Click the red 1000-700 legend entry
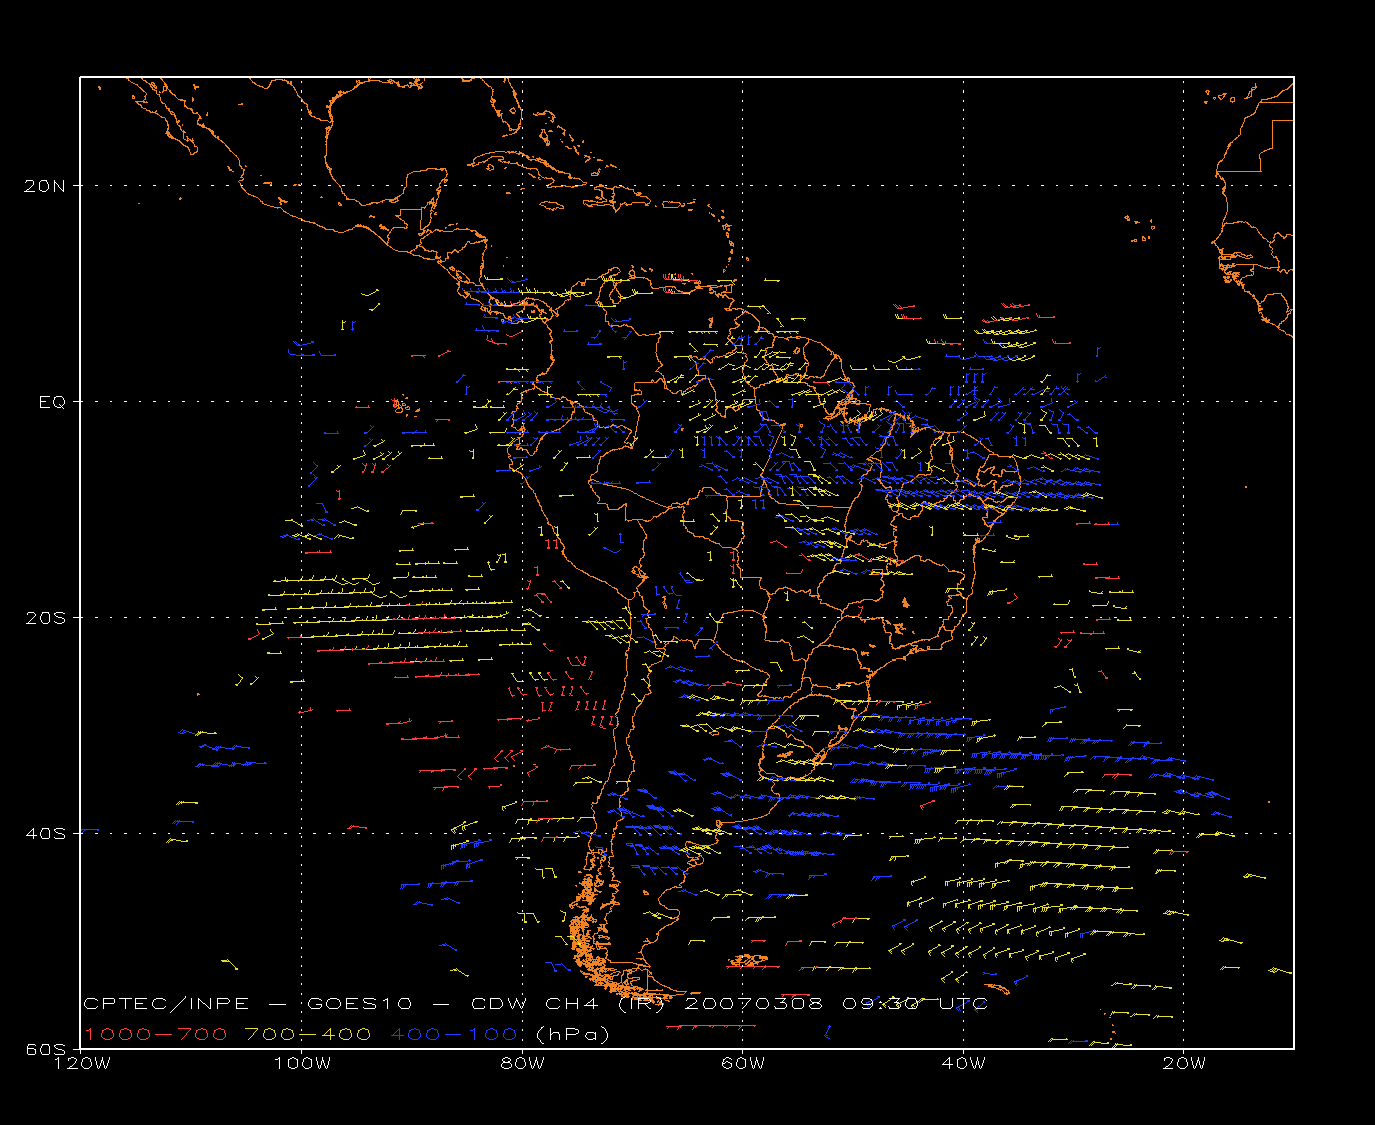This screenshot has height=1125, width=1375. click(155, 1034)
